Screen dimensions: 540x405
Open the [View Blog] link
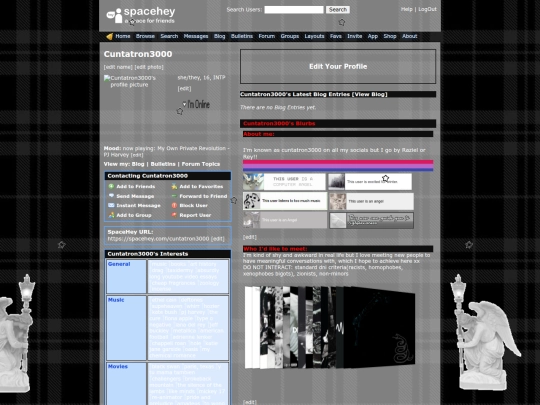(x=370, y=94)
